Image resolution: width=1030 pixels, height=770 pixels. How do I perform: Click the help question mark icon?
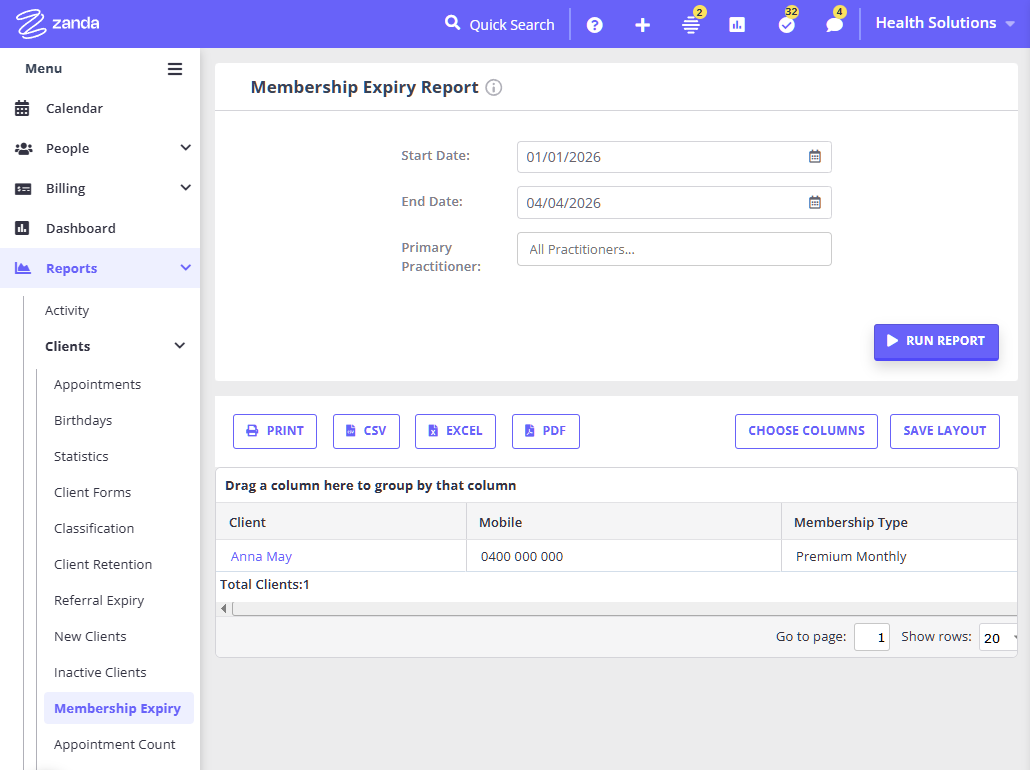pyautogui.click(x=595, y=25)
